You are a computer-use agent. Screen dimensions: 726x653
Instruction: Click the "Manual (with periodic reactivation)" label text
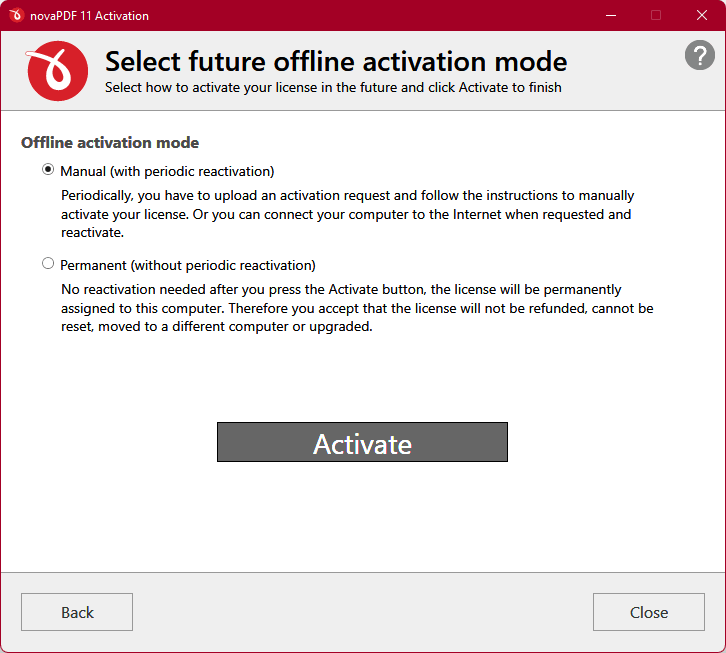click(x=167, y=171)
